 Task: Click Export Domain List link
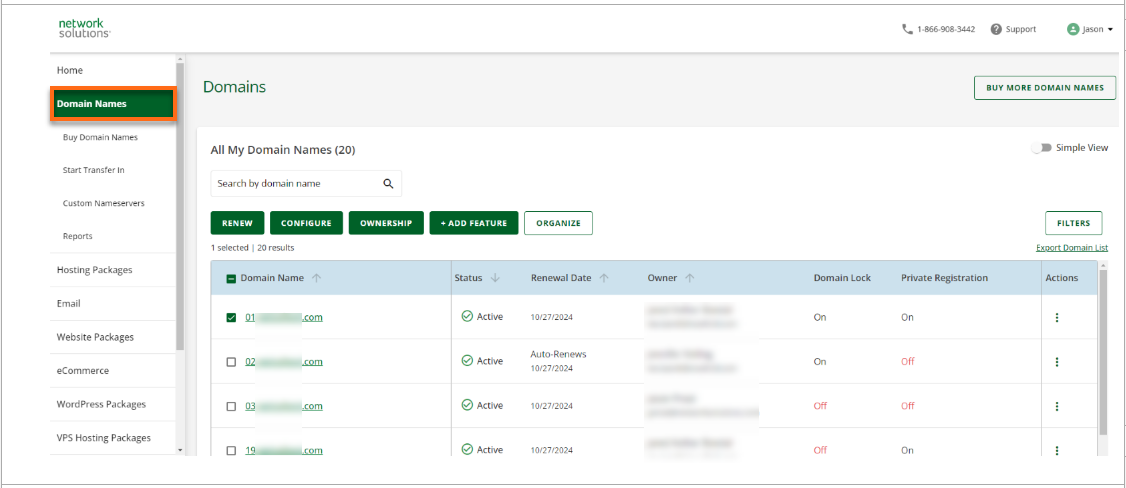pyautogui.click(x=1072, y=248)
